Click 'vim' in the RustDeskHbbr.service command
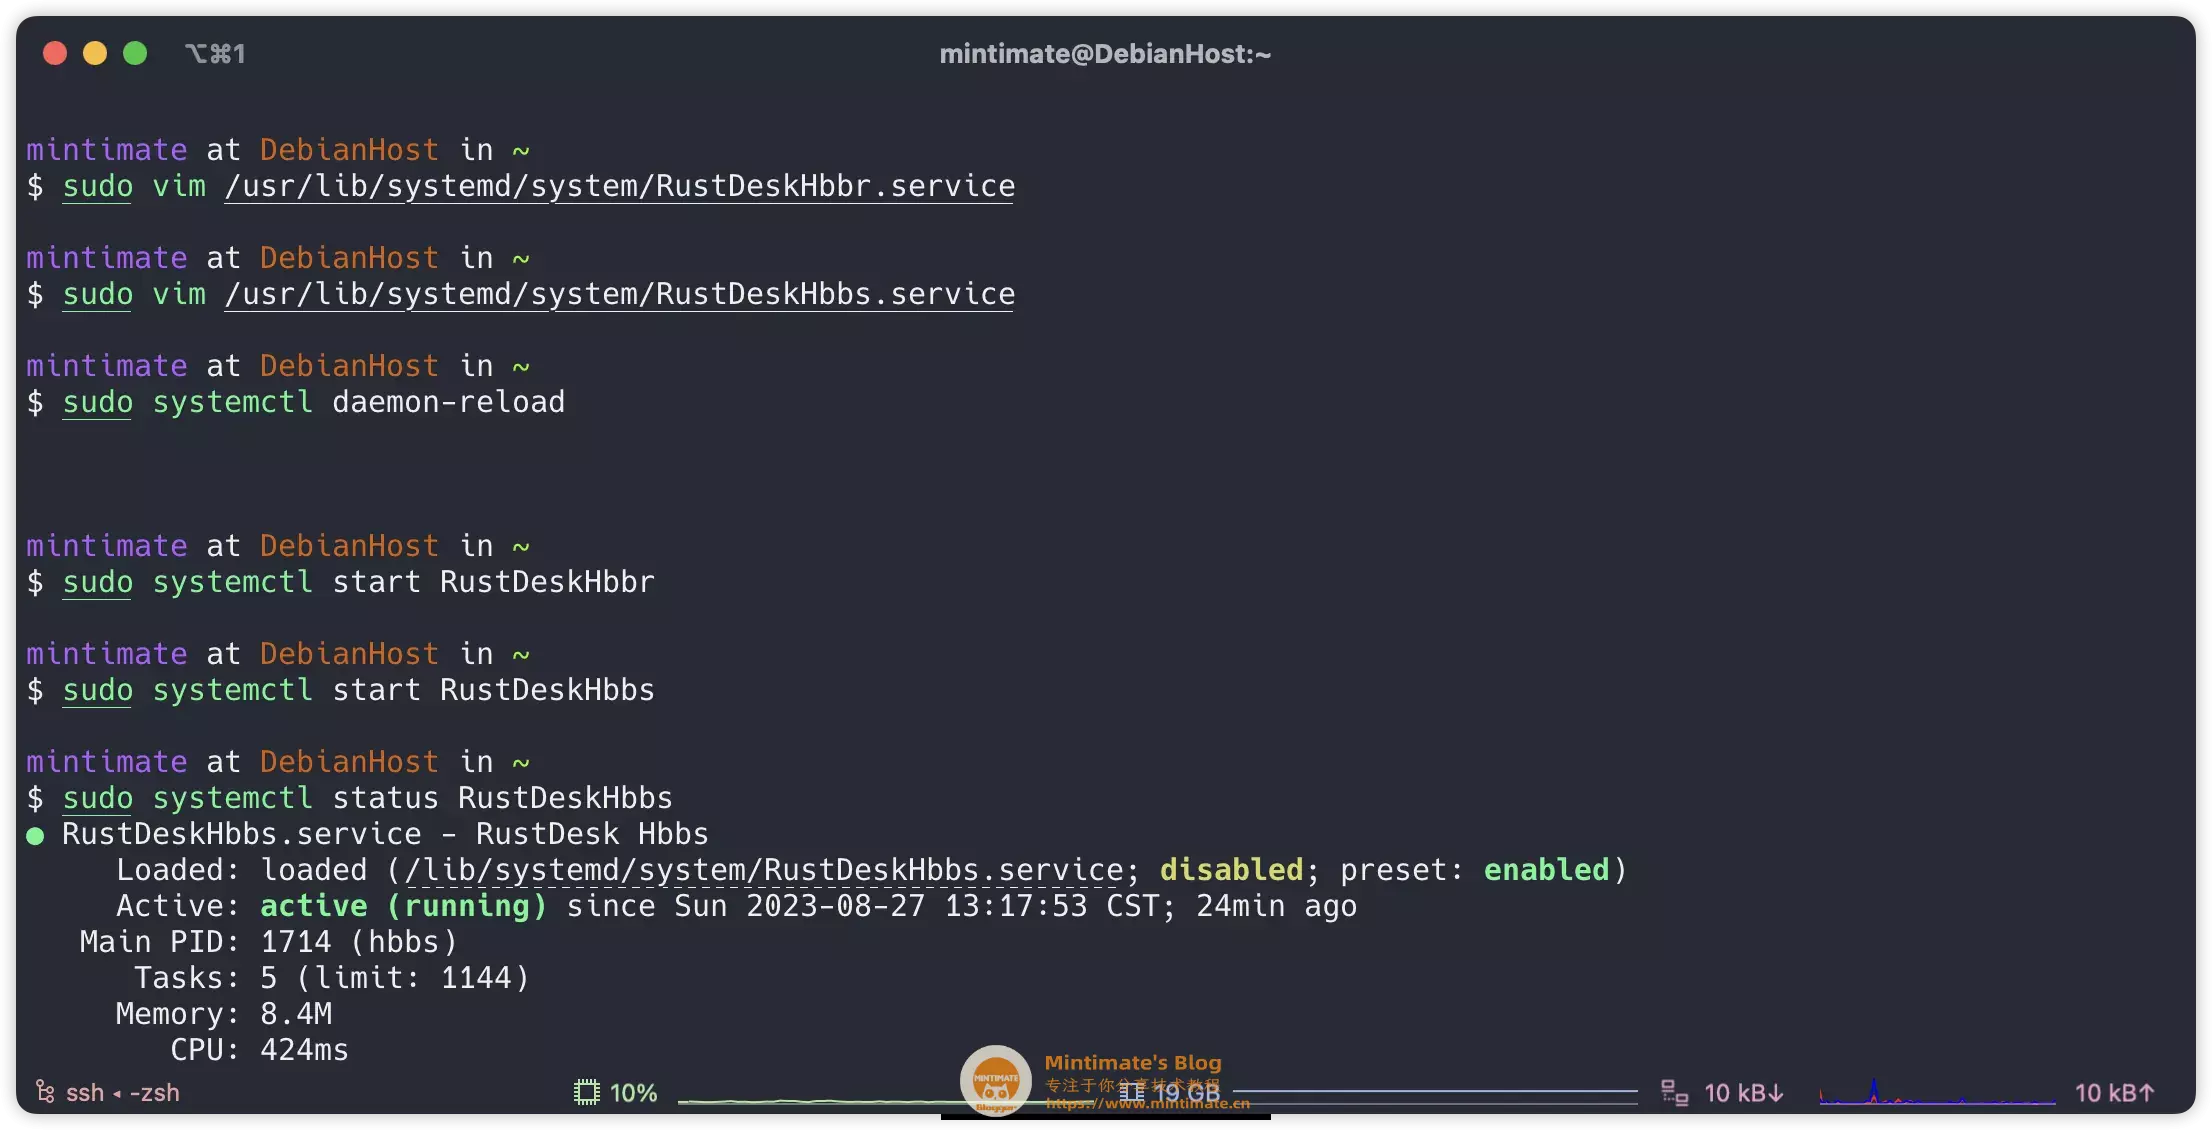This screenshot has width=2212, height=1130. click(179, 186)
